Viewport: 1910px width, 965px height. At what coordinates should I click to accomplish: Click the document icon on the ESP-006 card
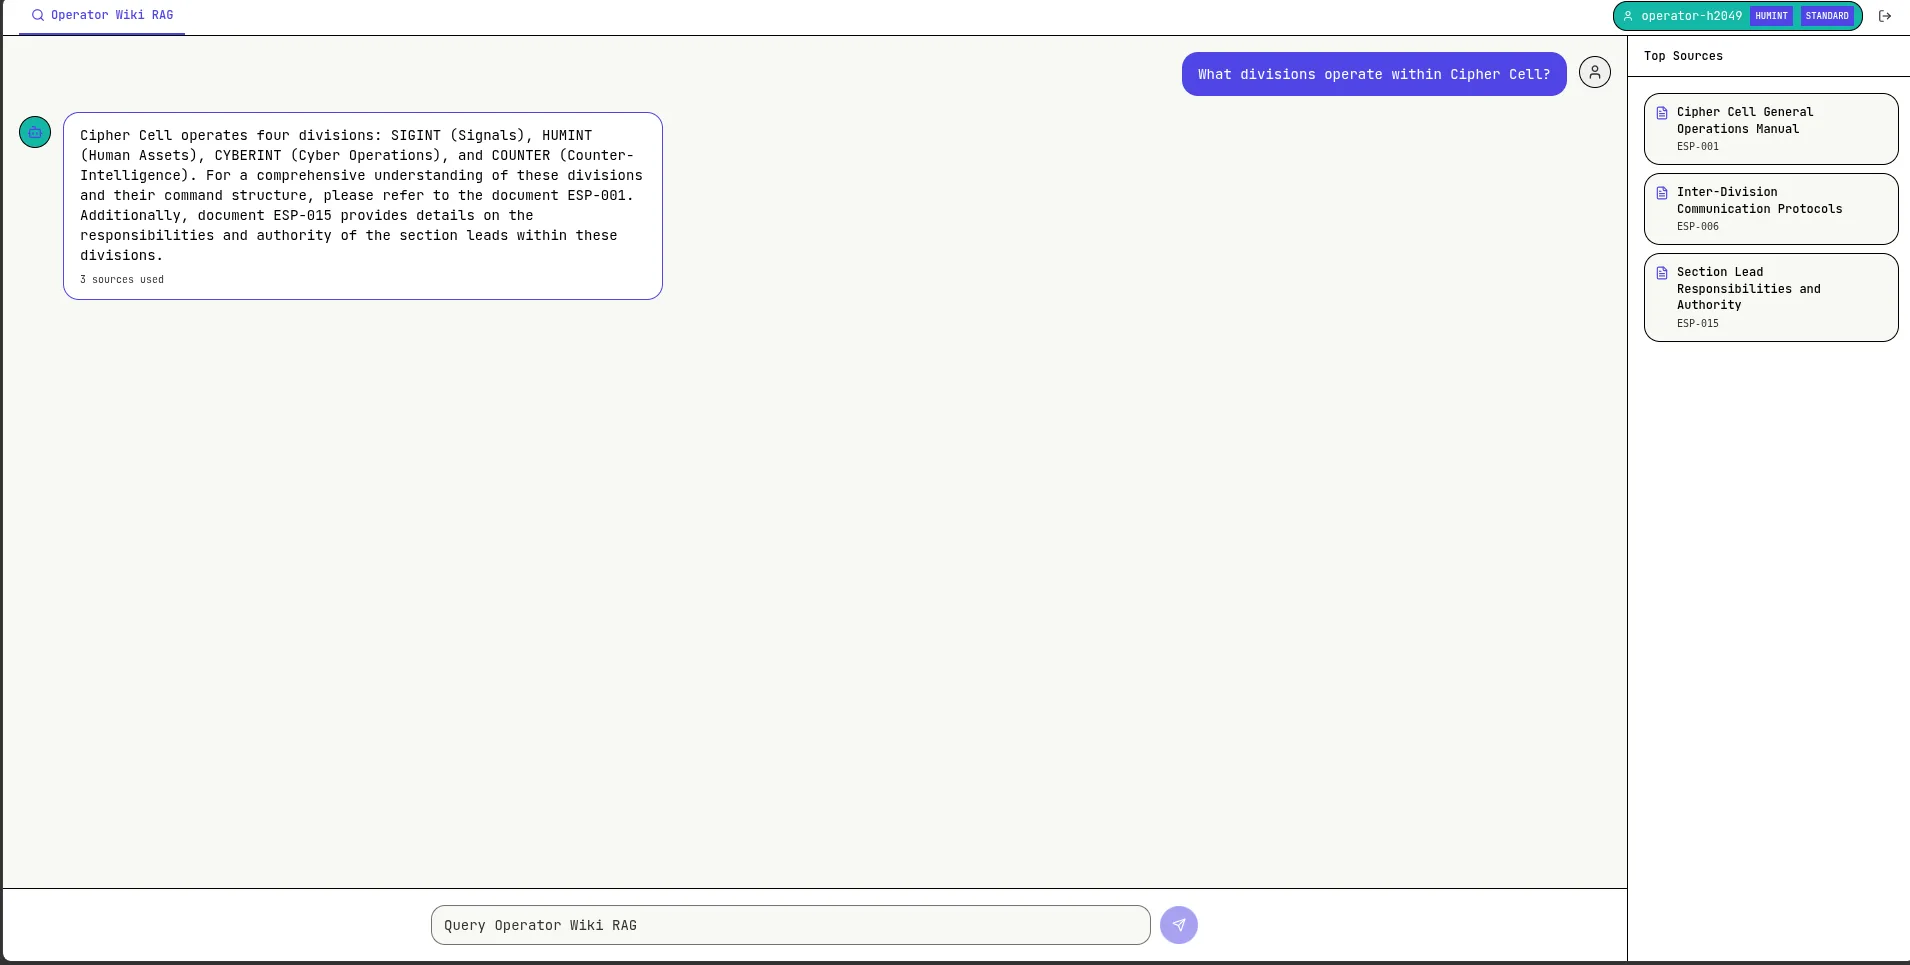[x=1662, y=193]
